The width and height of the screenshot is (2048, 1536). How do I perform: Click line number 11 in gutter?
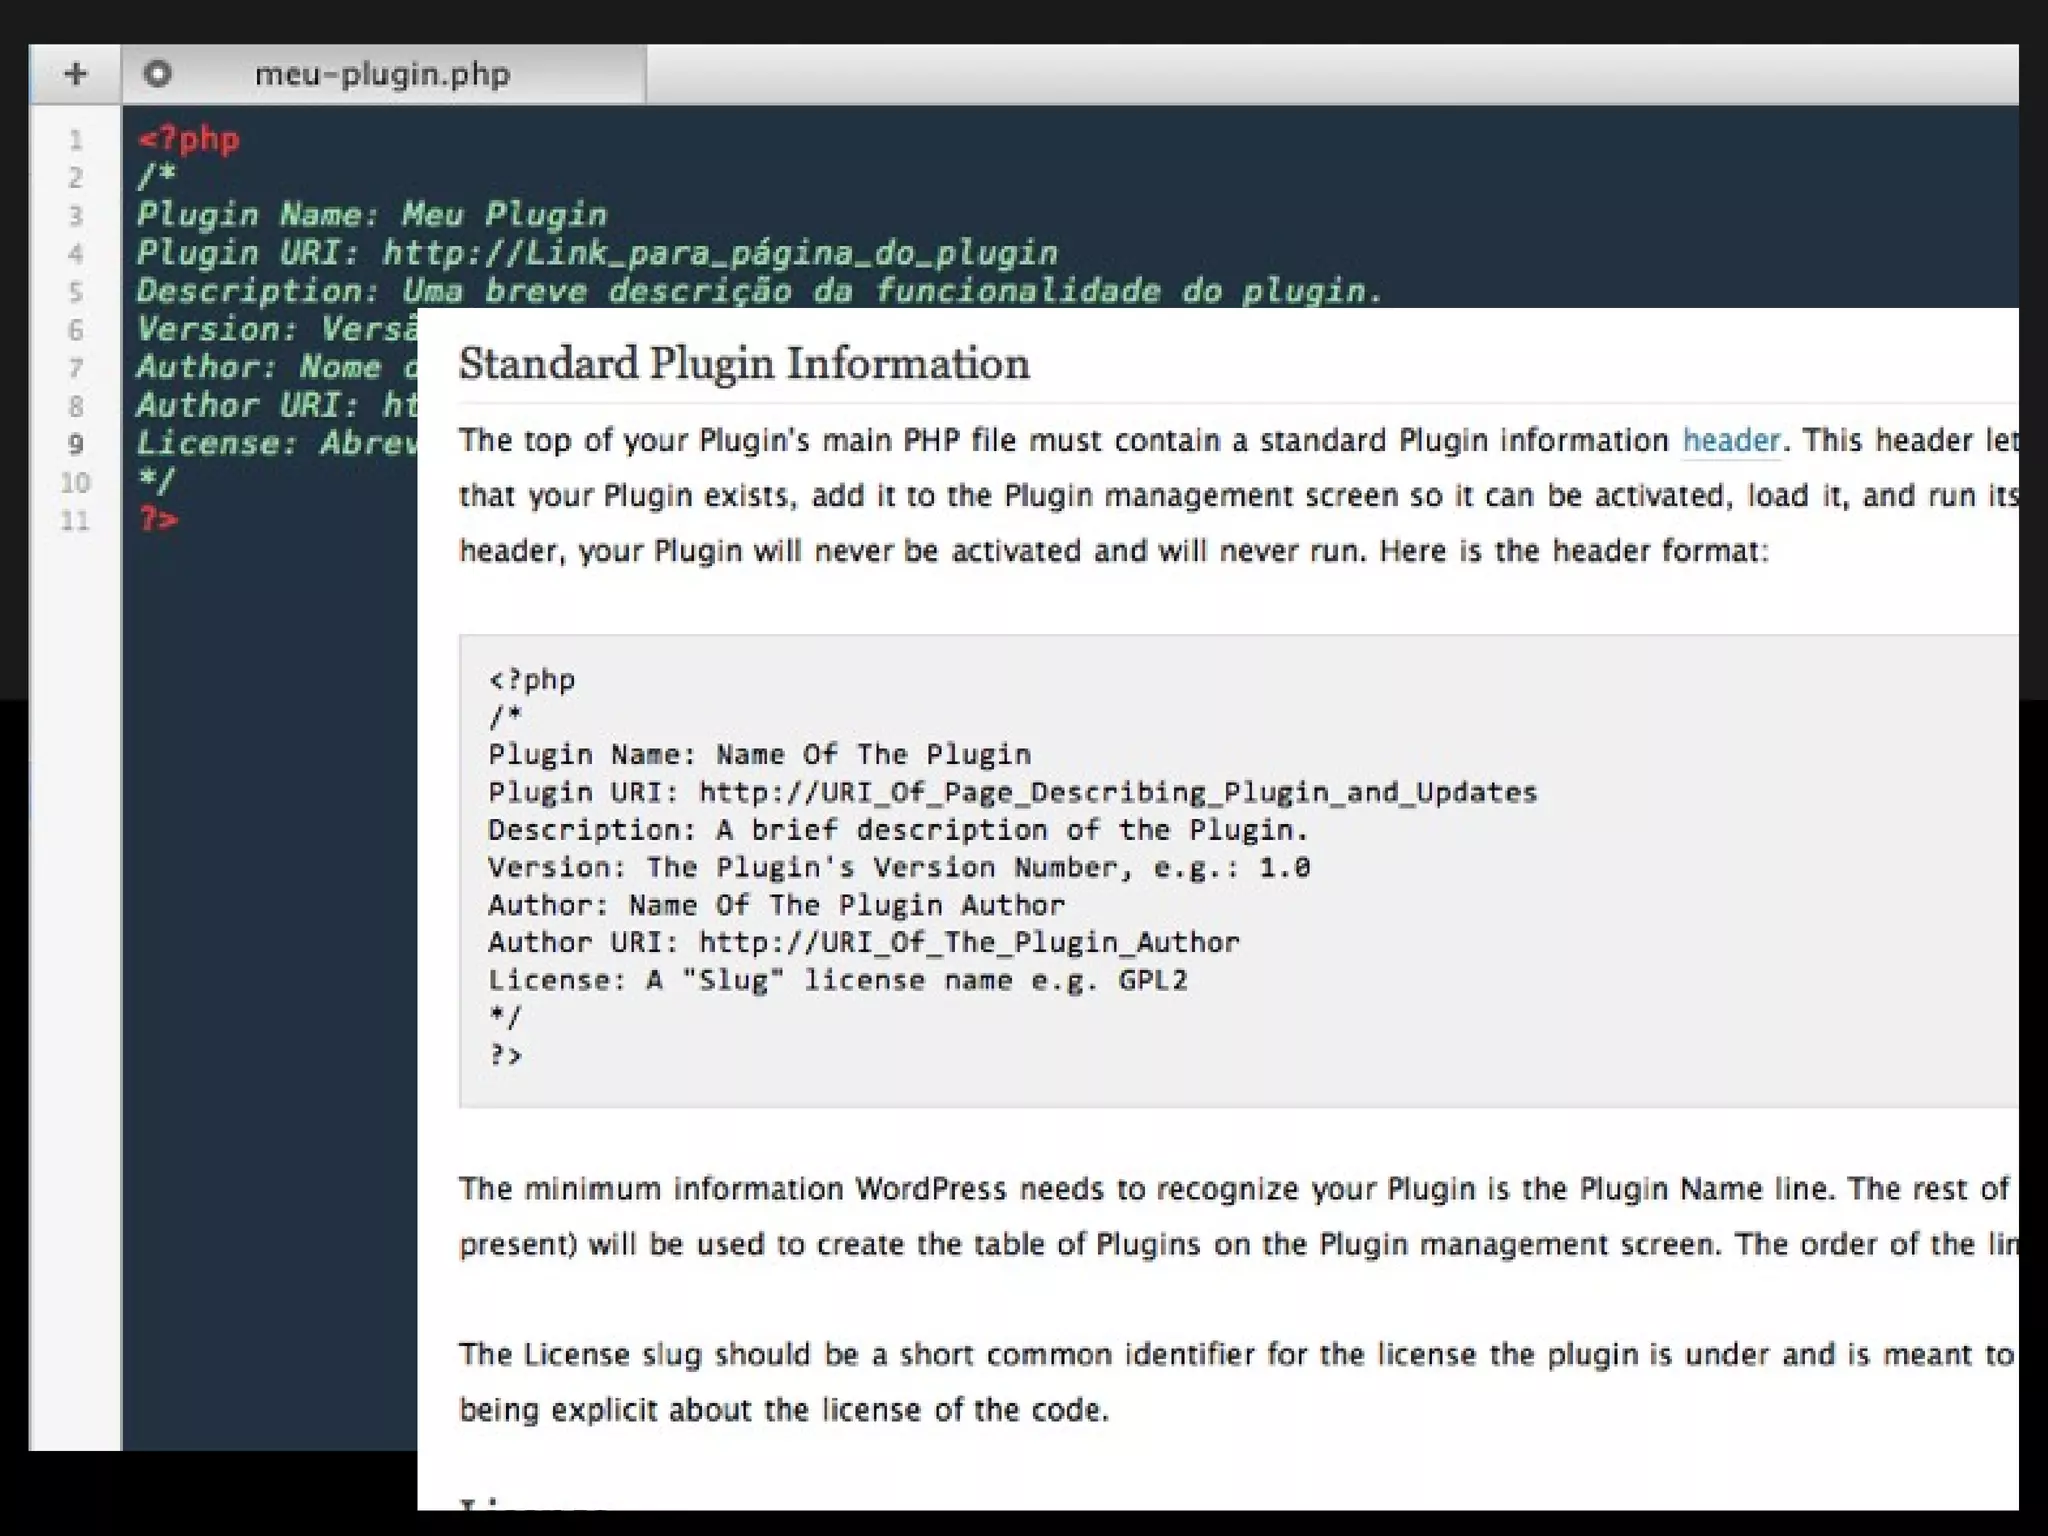(75, 520)
